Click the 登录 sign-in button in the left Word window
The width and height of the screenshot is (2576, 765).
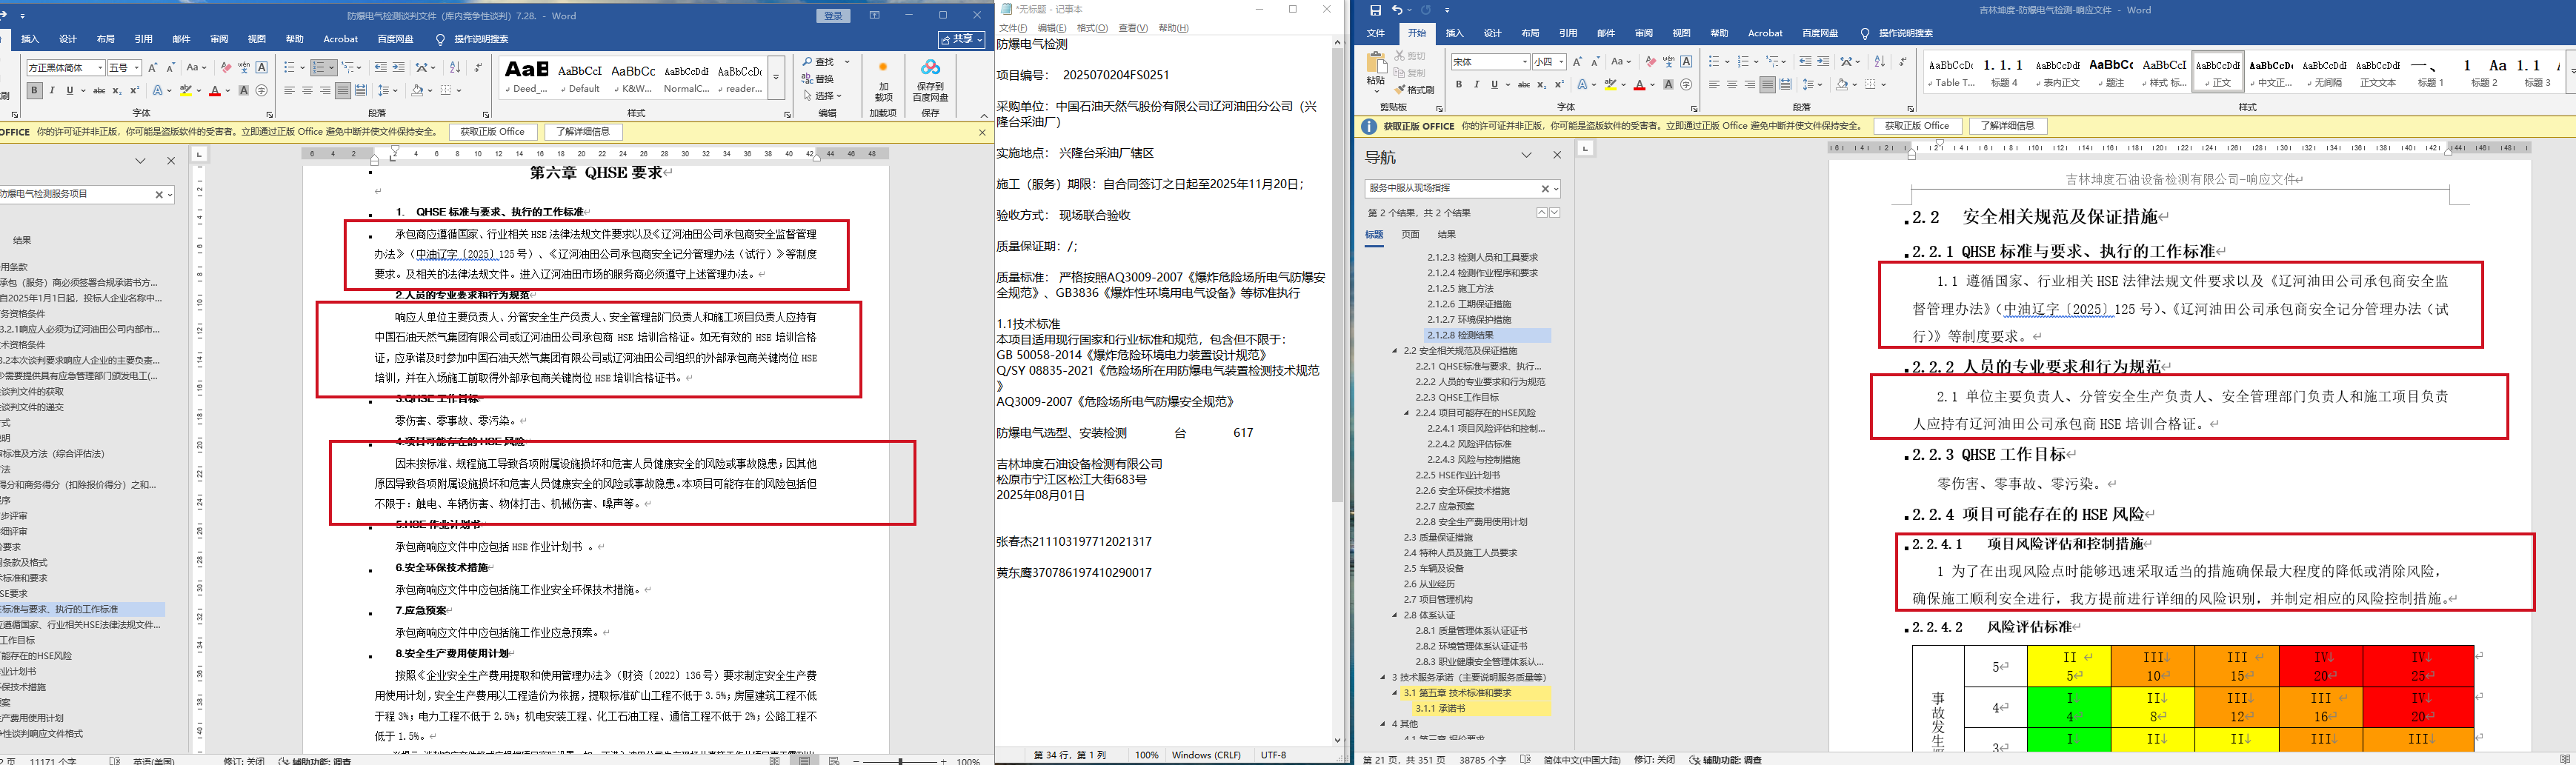[x=833, y=16]
